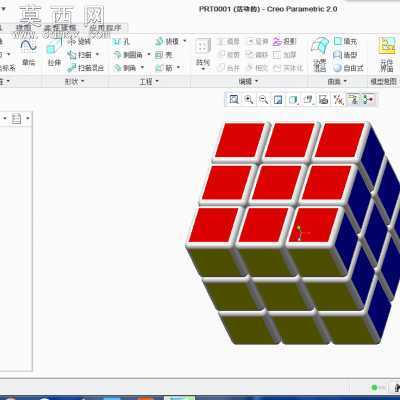The width and height of the screenshot is (400, 400).
Task: Open the View Manager icon
Action: pyautogui.click(x=323, y=99)
